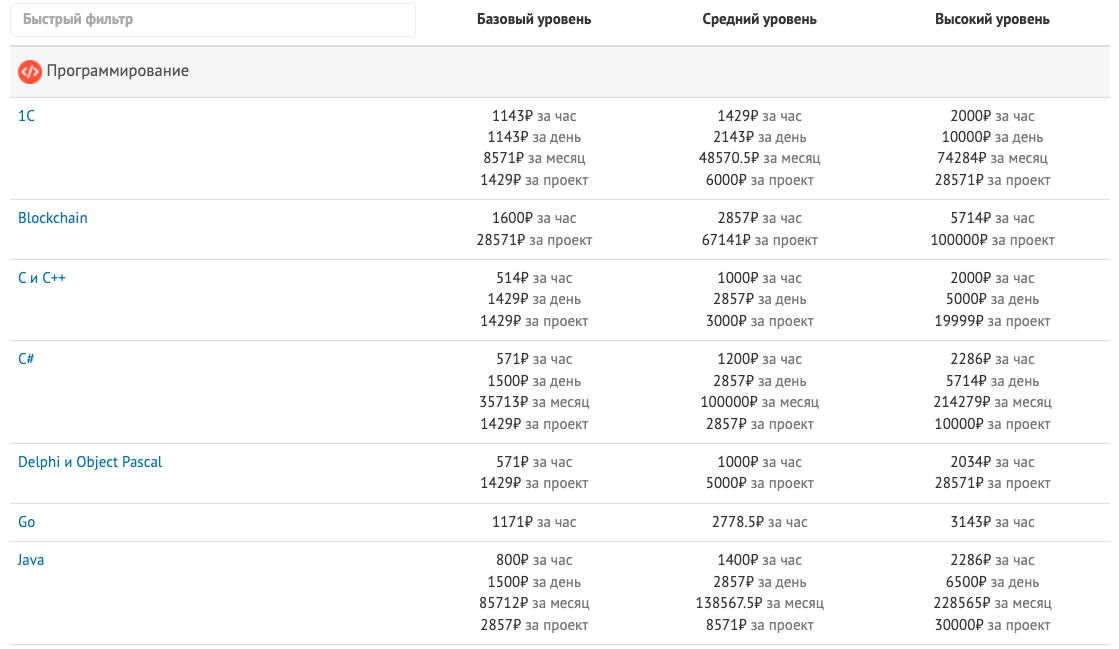Follow the C и C++ link
This screenshot has height=649, width=1119.
coord(41,278)
